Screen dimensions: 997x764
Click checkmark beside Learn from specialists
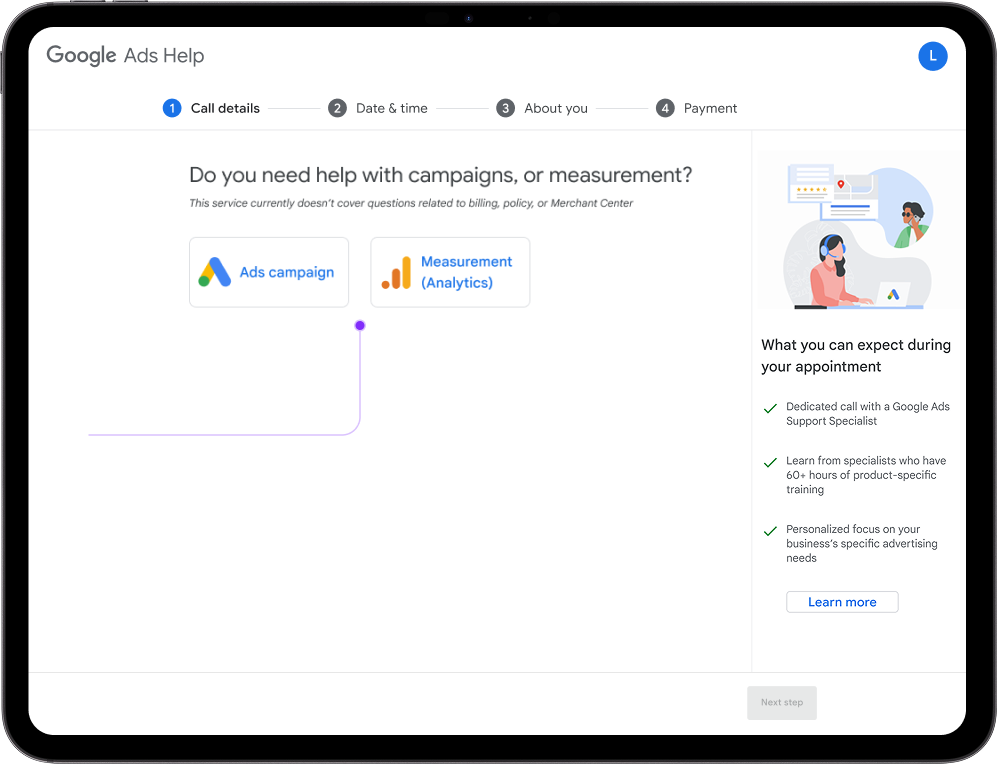tap(770, 462)
